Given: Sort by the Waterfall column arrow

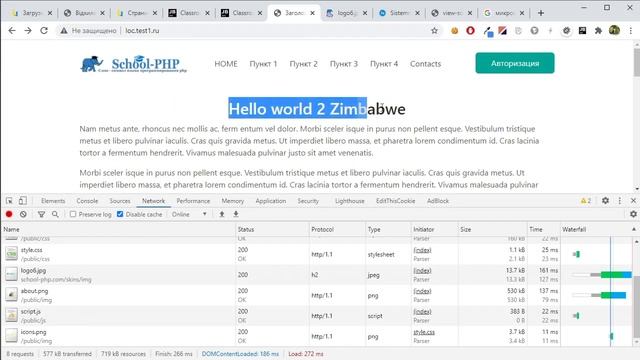Looking at the screenshot, I should pyautogui.click(x=633, y=229).
